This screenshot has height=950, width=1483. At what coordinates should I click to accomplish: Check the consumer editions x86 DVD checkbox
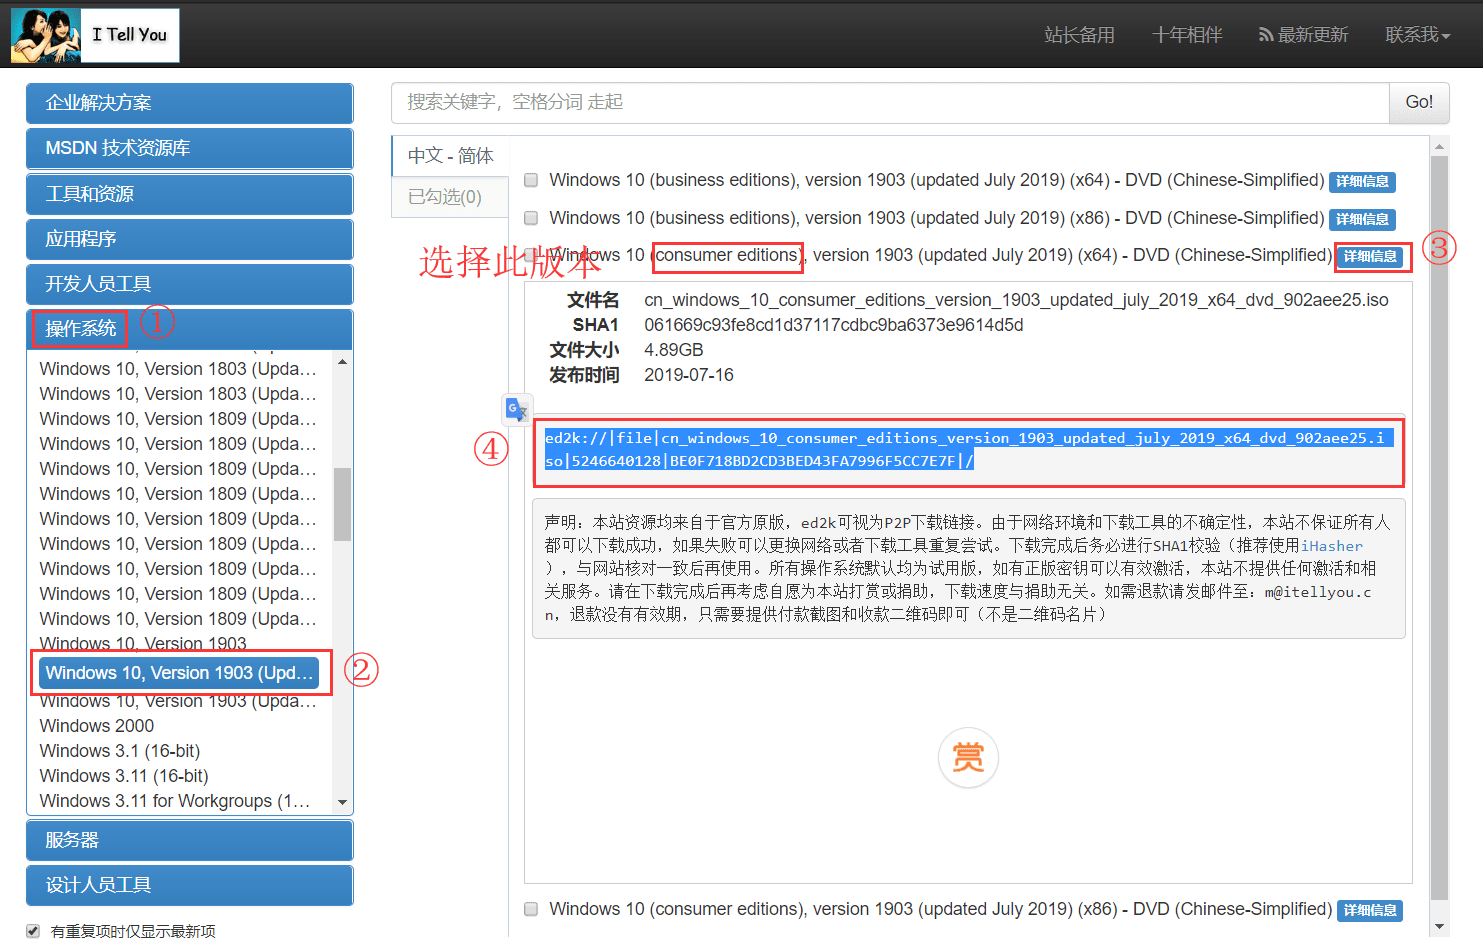point(530,909)
